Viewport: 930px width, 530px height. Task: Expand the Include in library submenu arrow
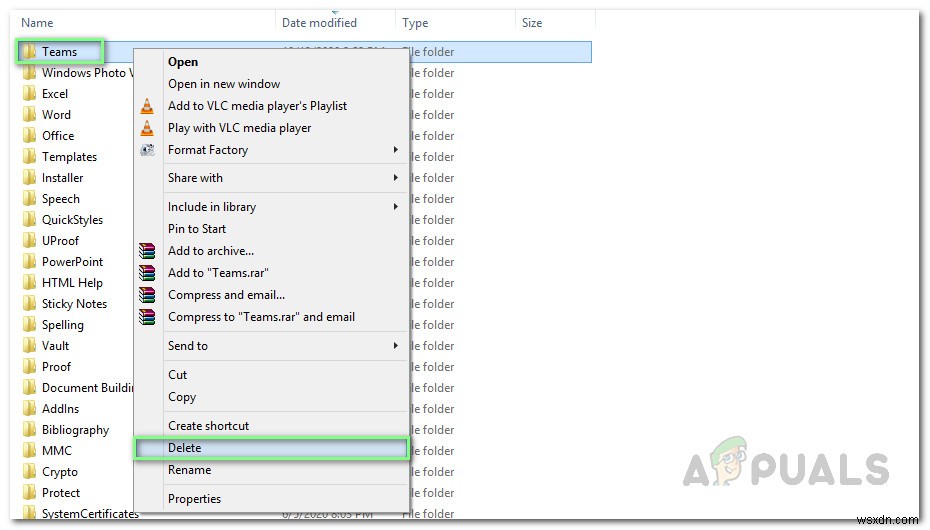(x=396, y=207)
